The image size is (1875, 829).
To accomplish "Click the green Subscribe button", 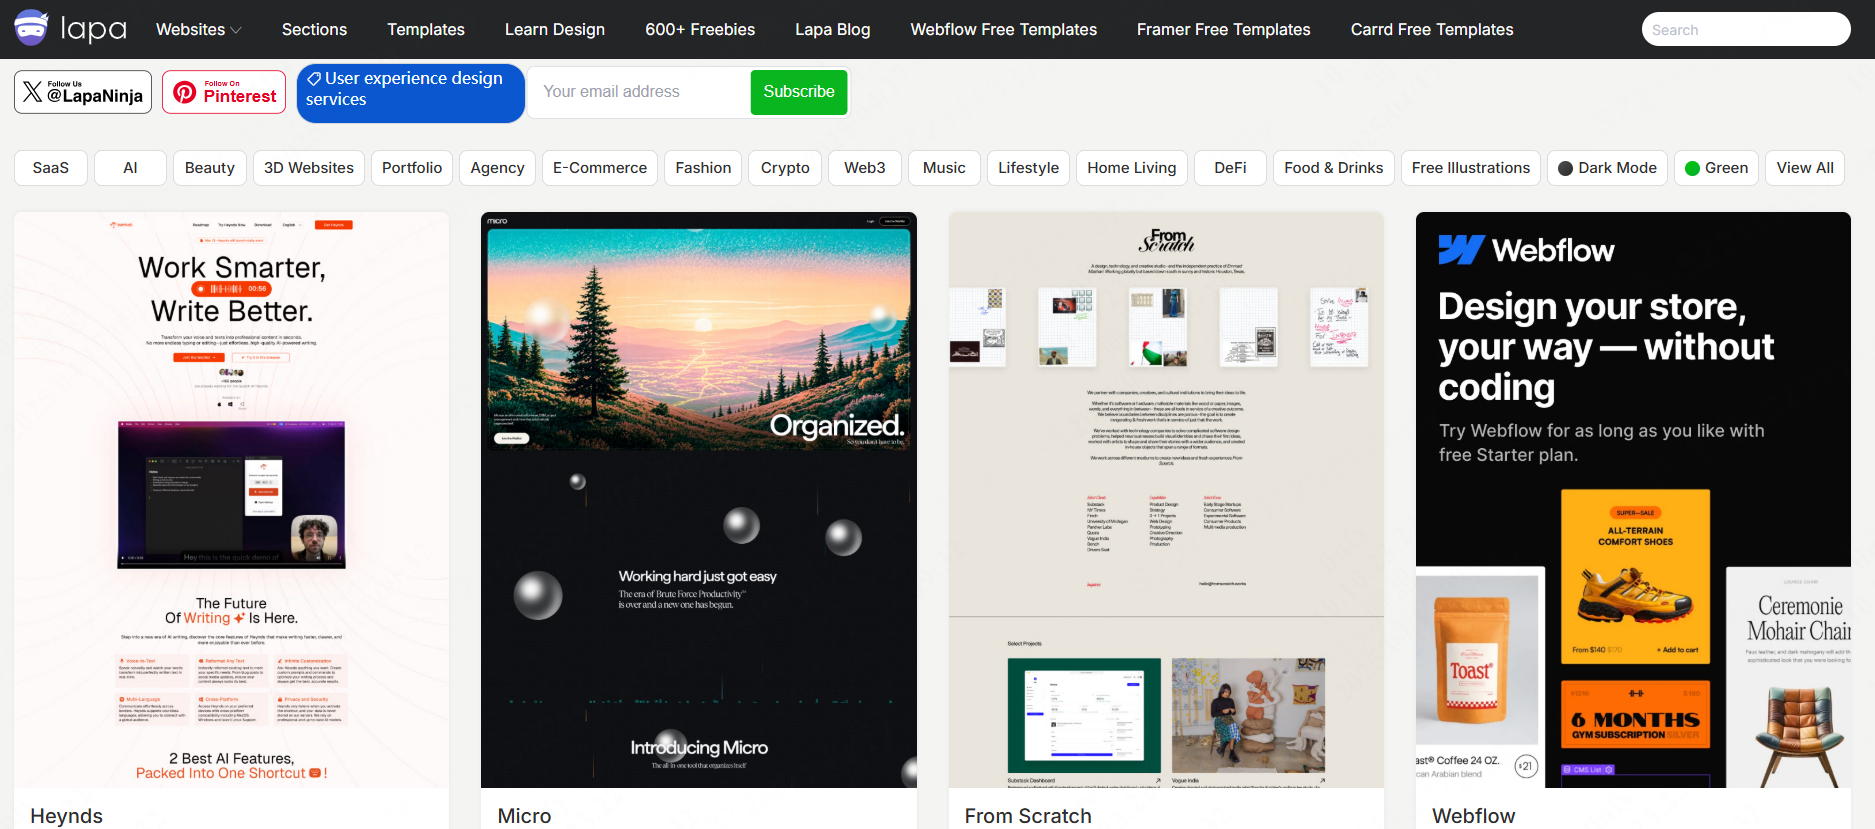I will tap(799, 92).
